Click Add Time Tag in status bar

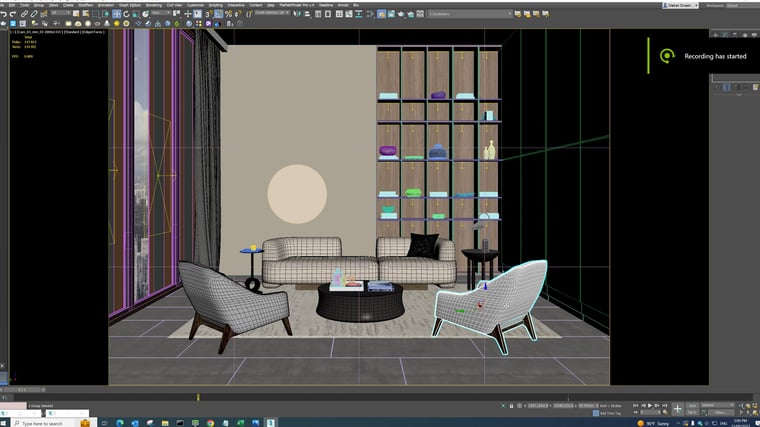click(x=608, y=413)
